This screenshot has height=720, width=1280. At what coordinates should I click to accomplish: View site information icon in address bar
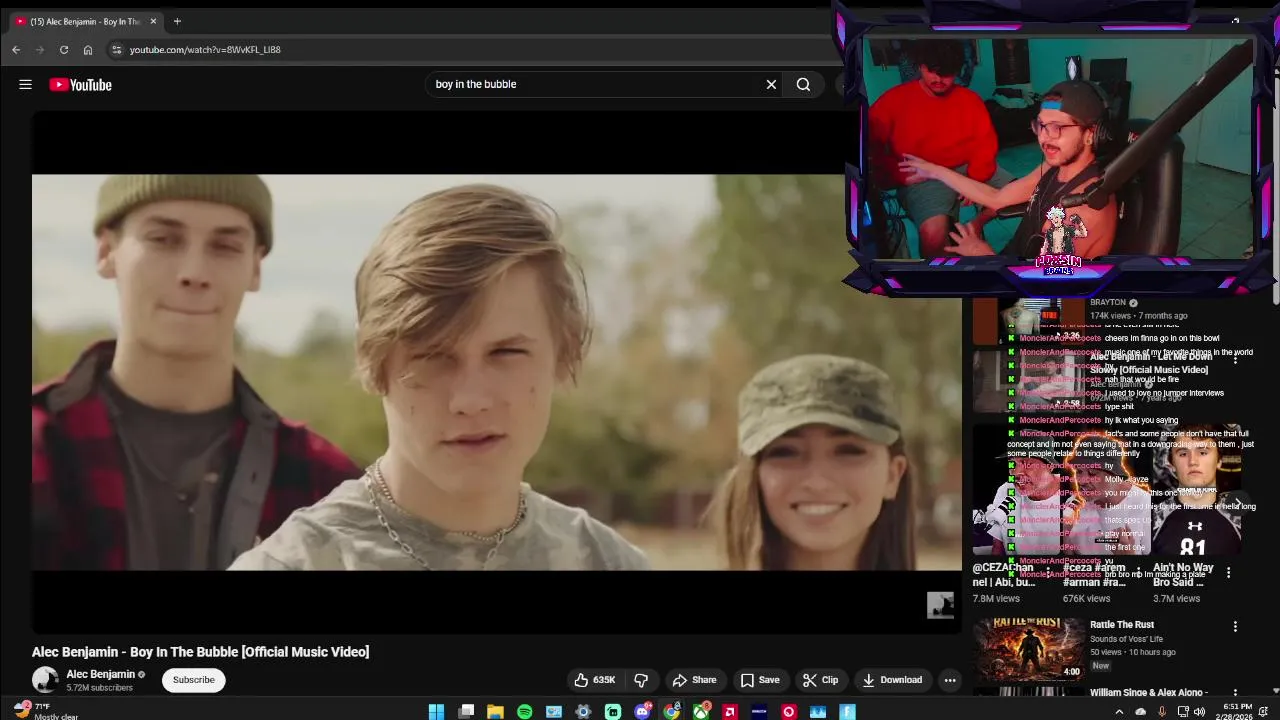(116, 49)
